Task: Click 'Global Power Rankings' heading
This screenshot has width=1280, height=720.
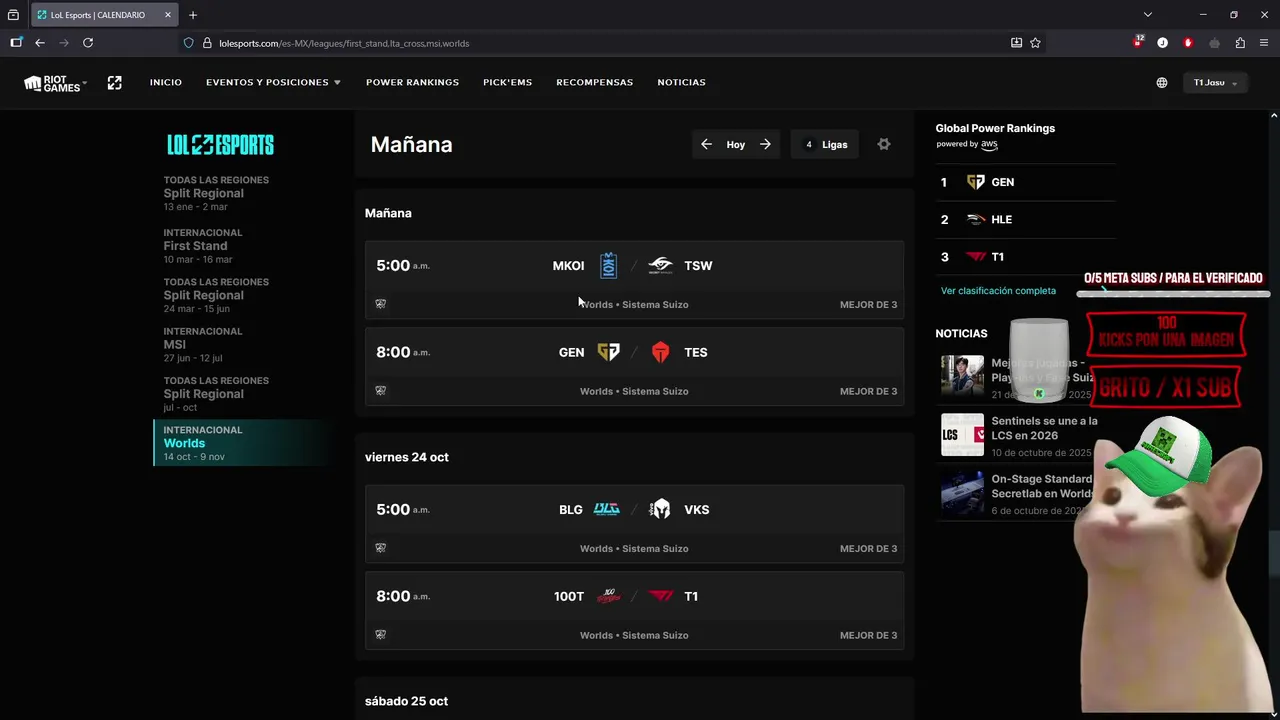Action: [995, 128]
